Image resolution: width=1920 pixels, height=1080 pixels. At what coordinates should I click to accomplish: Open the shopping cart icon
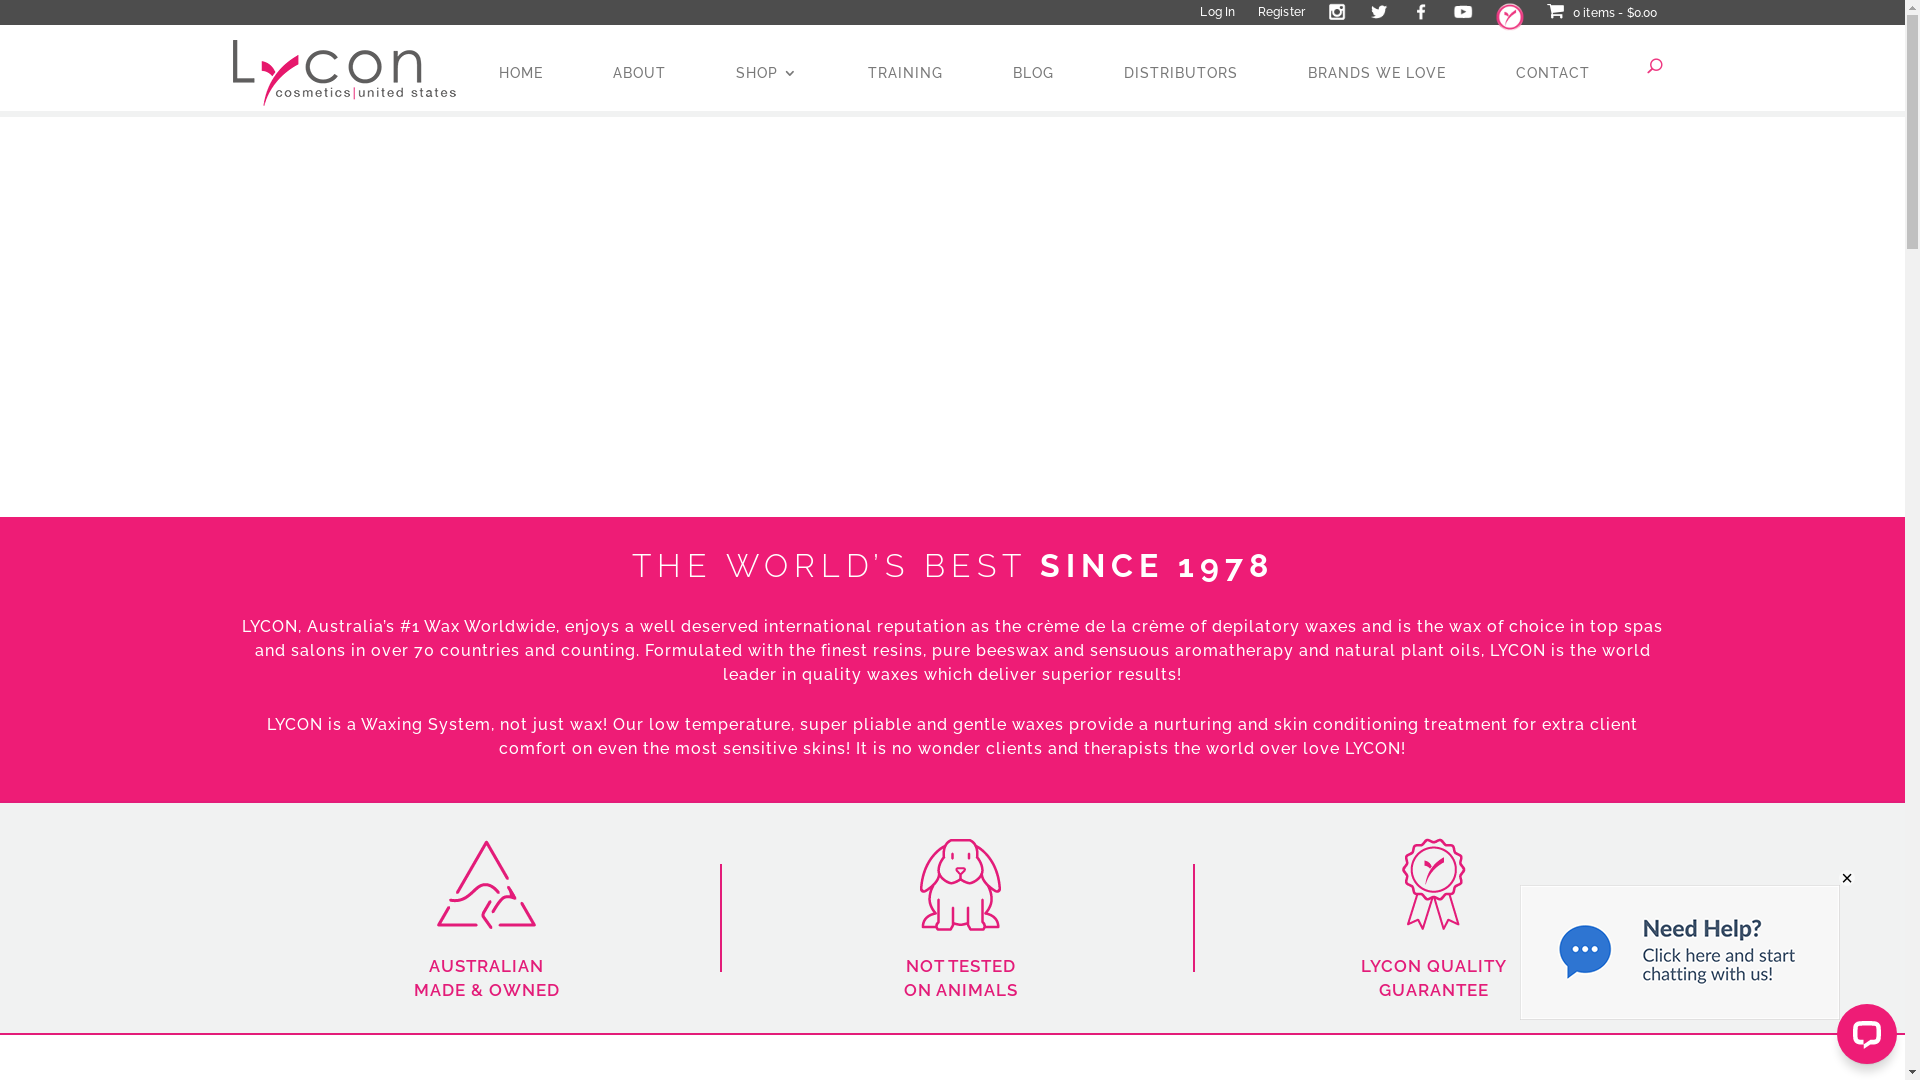tap(1556, 11)
